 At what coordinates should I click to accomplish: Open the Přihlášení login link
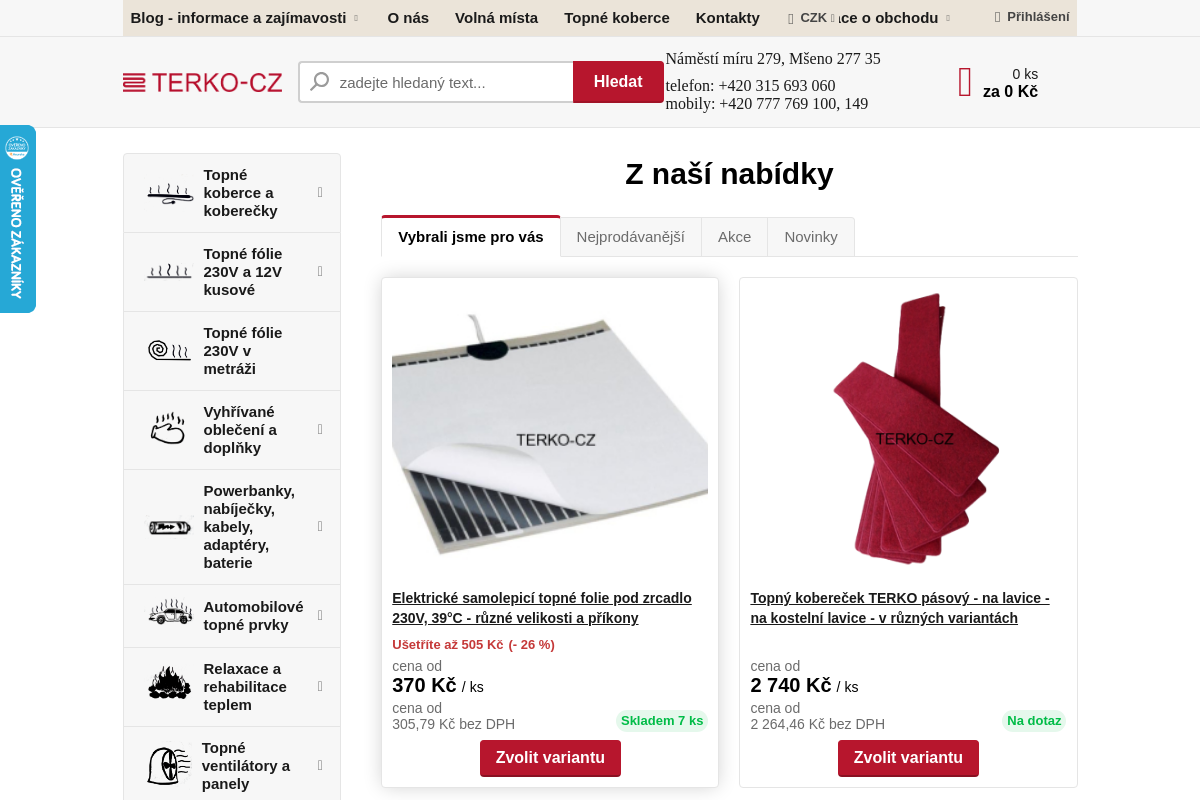click(x=1032, y=17)
